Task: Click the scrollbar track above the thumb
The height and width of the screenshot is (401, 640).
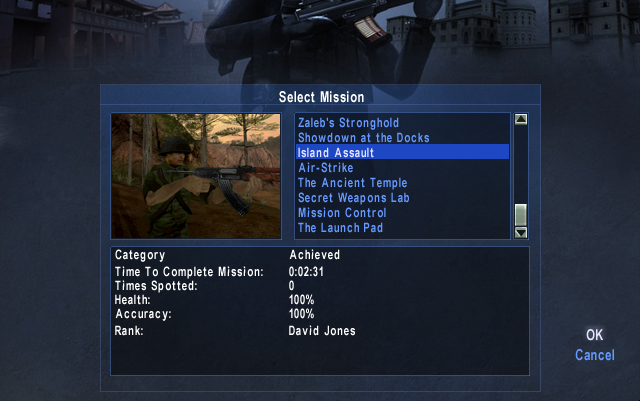Action: coord(520,164)
